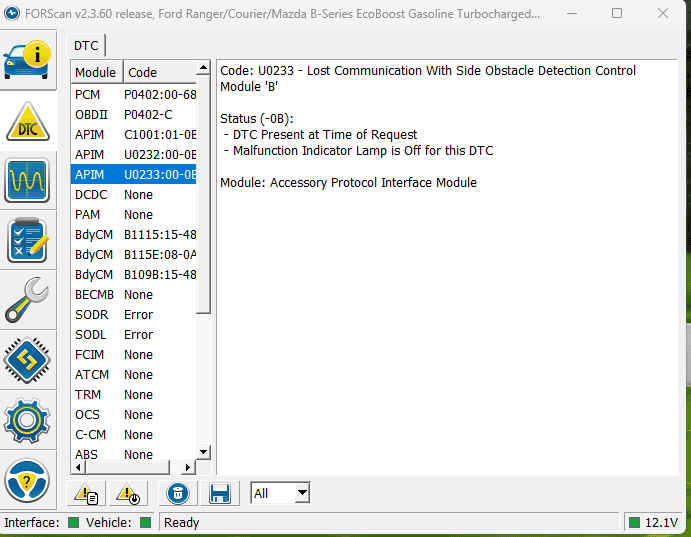The width and height of the screenshot is (691, 537).
Task: Select the APIM U0232:00-0B row
Action: (x=134, y=155)
